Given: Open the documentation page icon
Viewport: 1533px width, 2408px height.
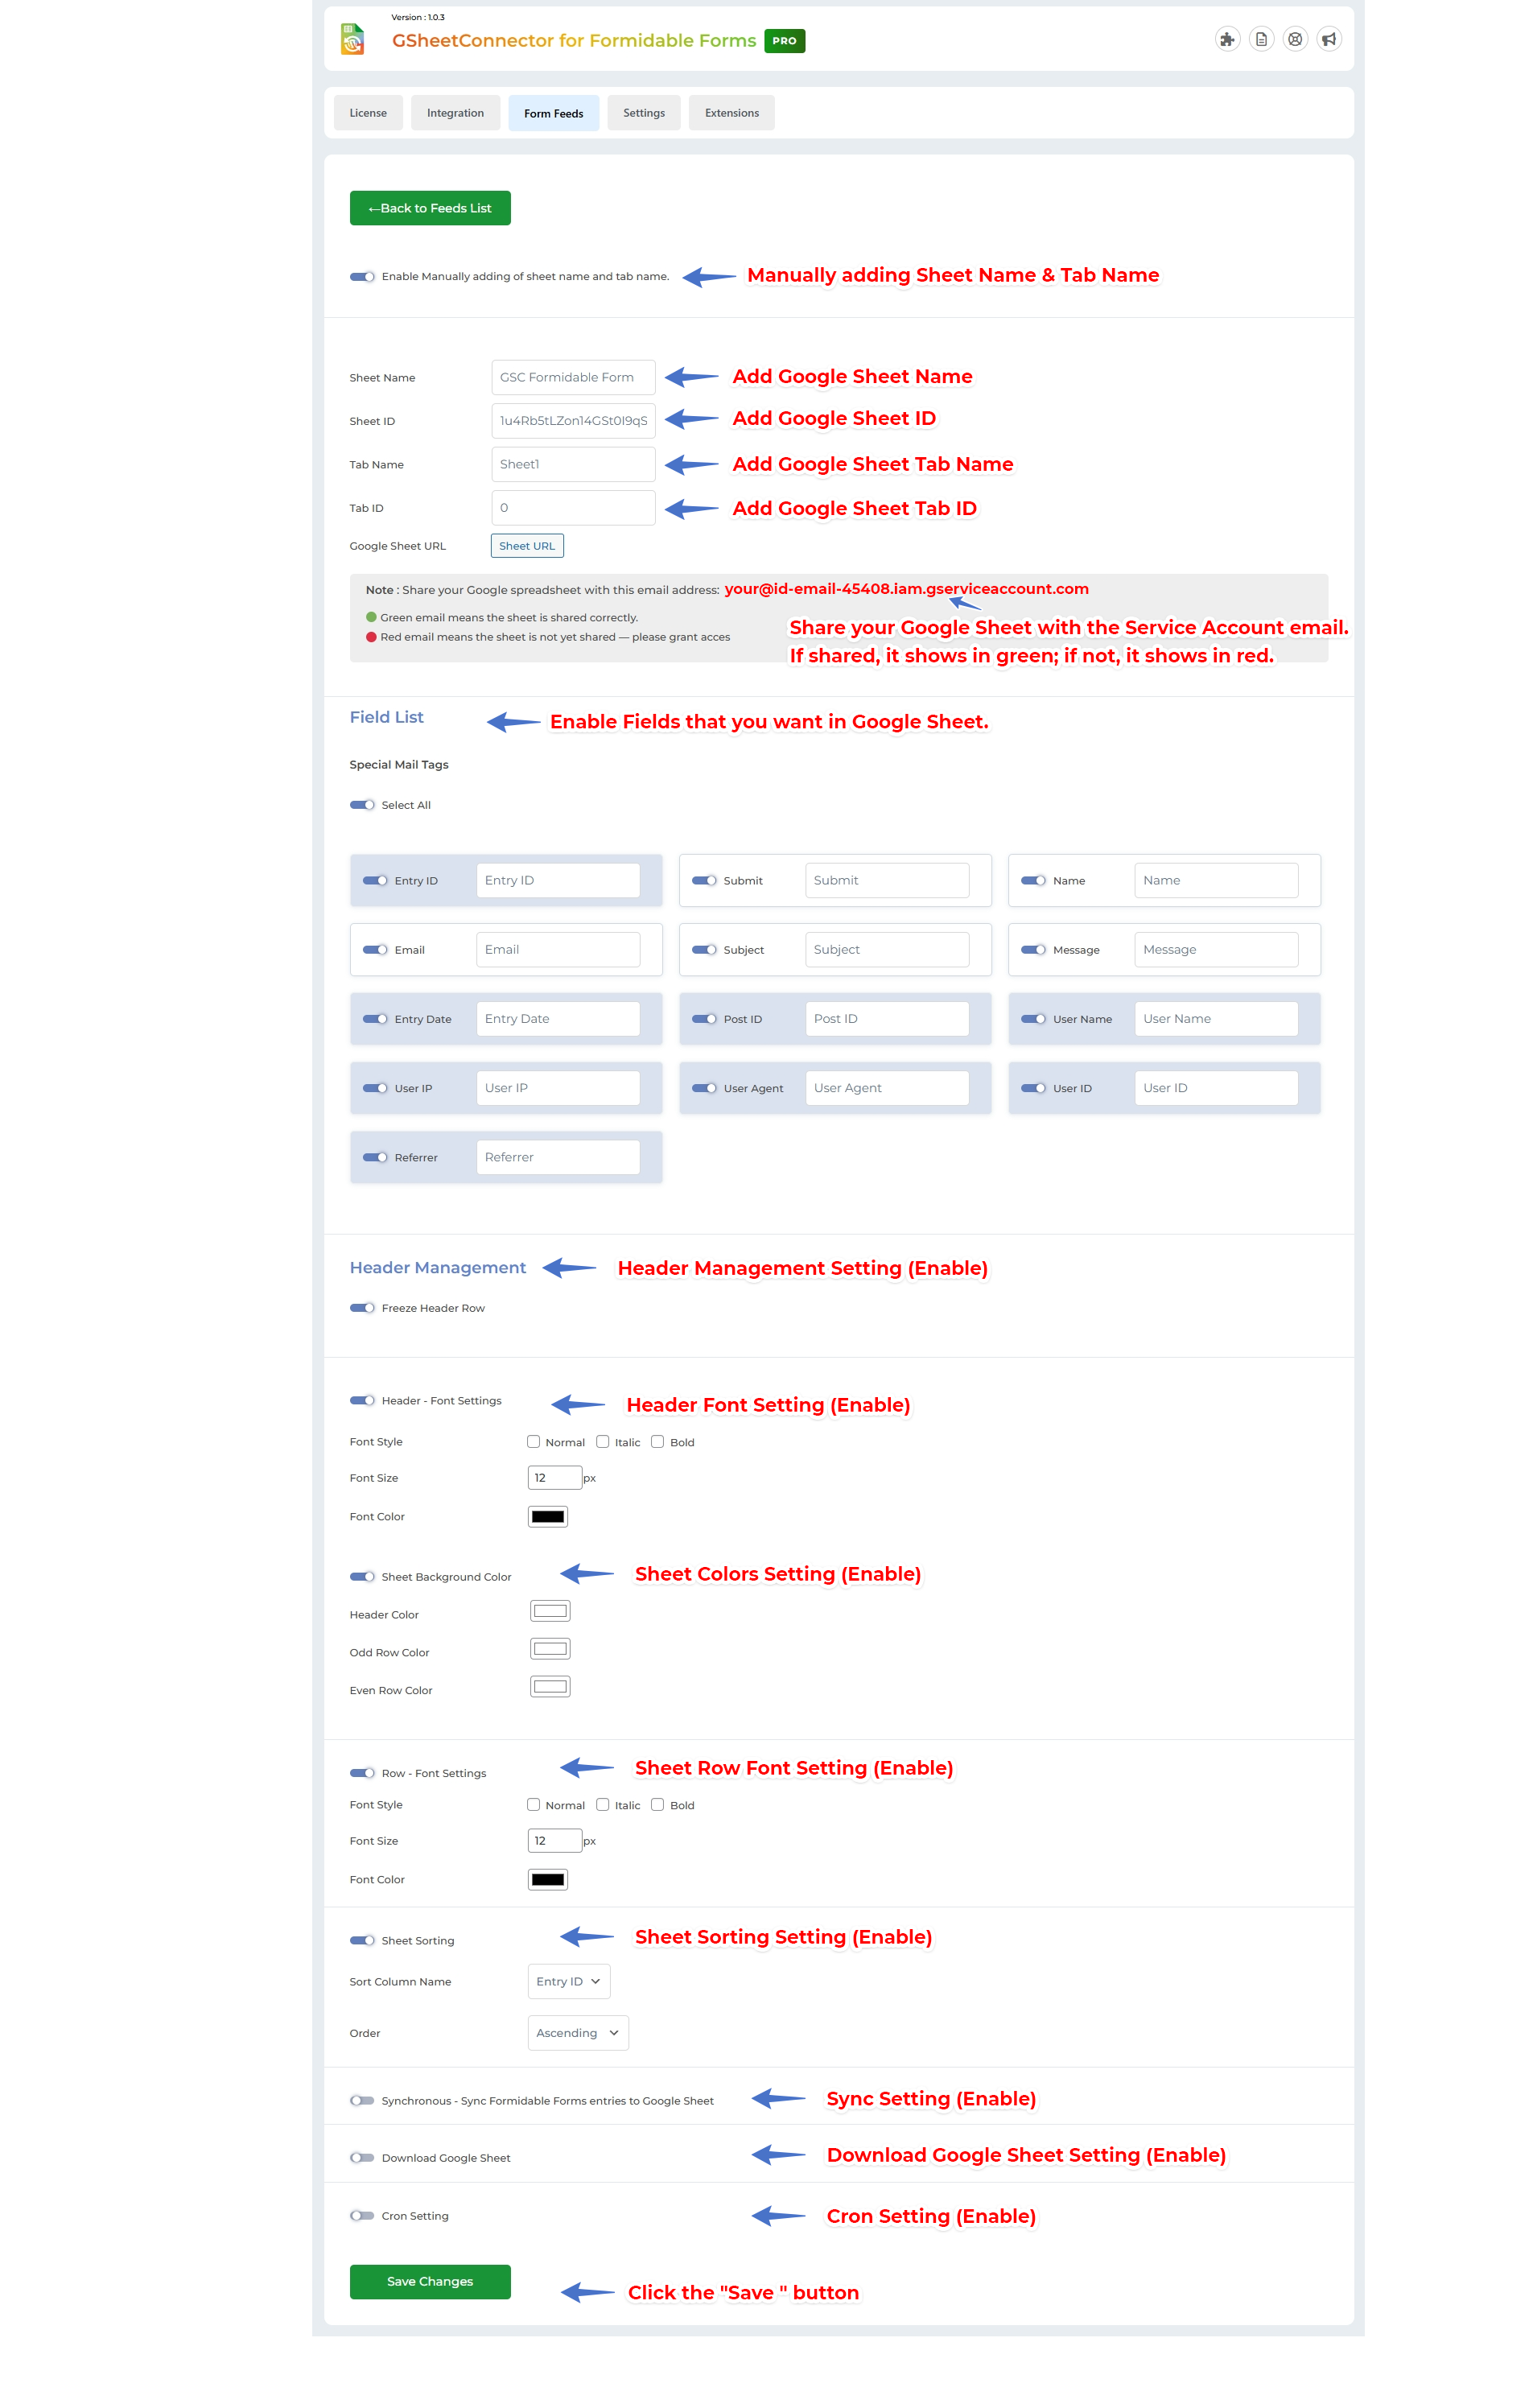Looking at the screenshot, I should point(1261,39).
